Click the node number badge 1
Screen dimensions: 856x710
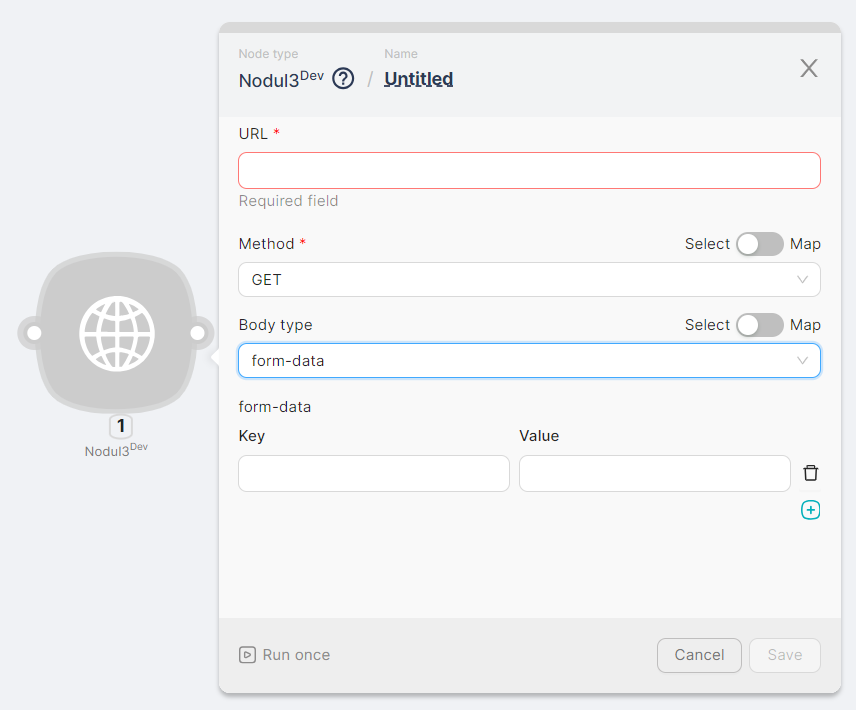[121, 427]
